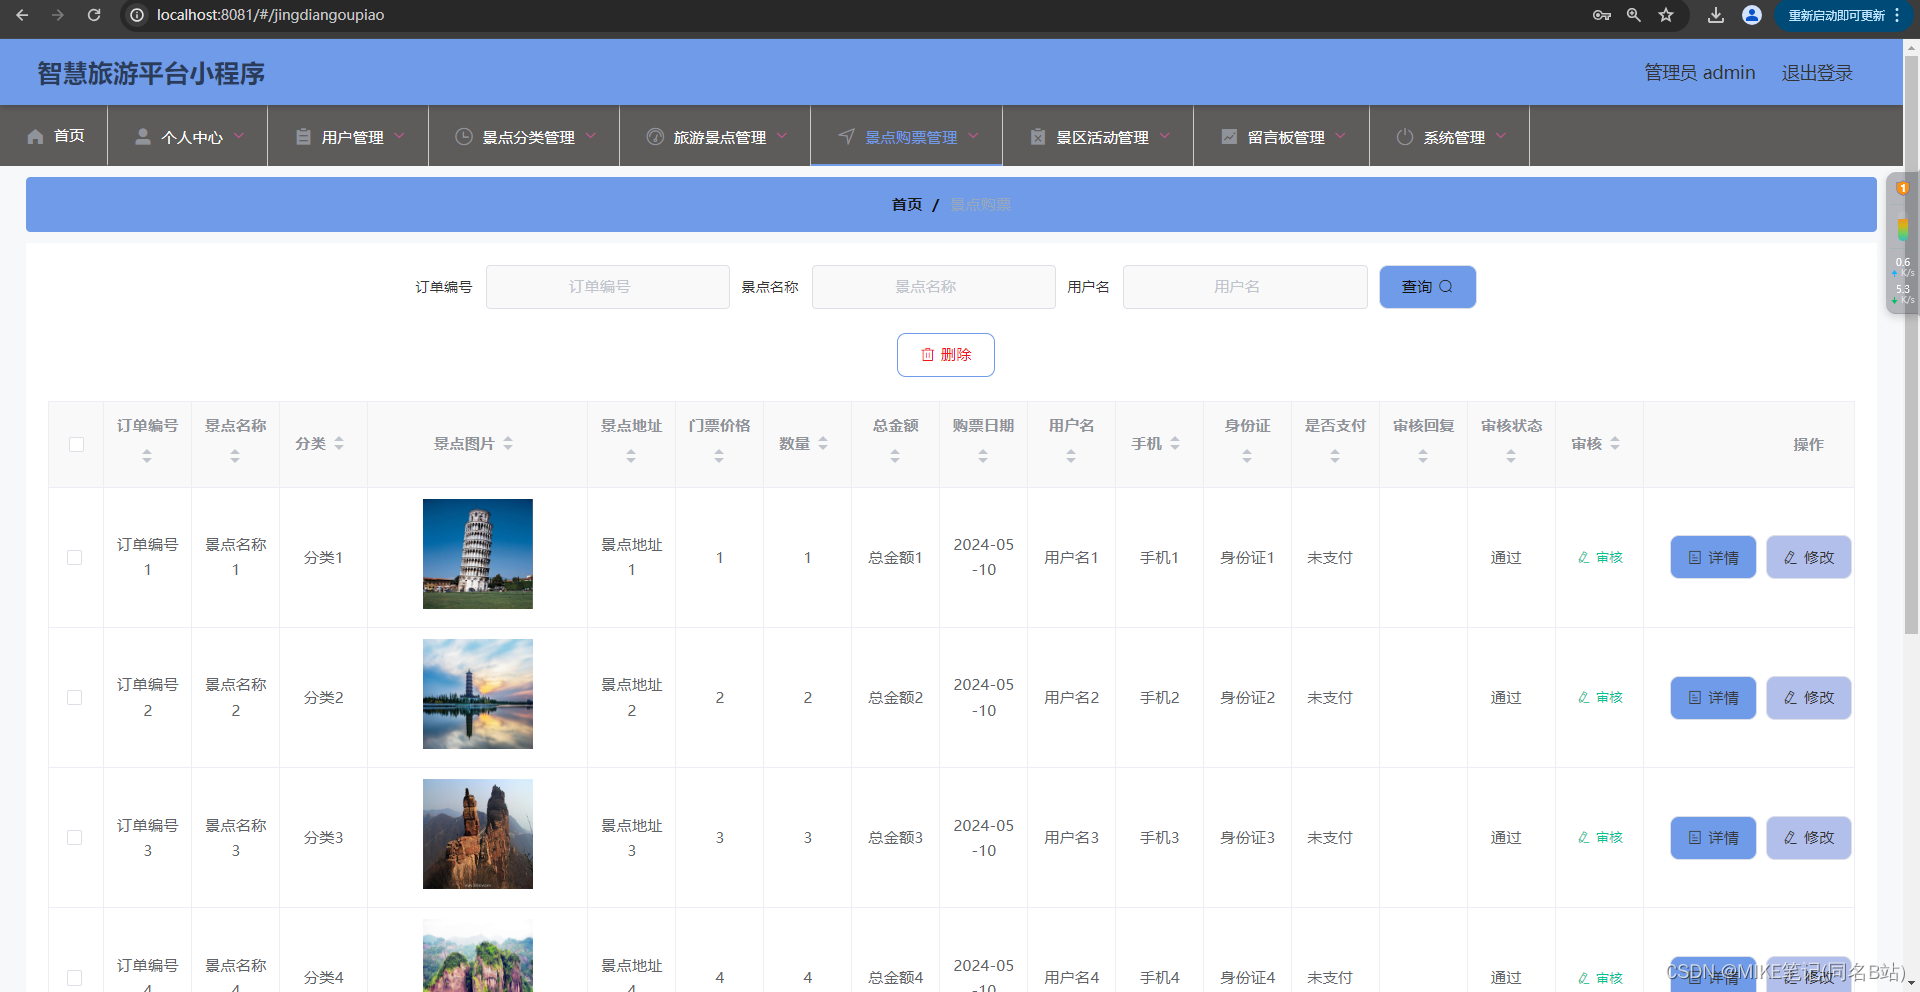Click the browser address bar URL

pyautogui.click(x=270, y=15)
